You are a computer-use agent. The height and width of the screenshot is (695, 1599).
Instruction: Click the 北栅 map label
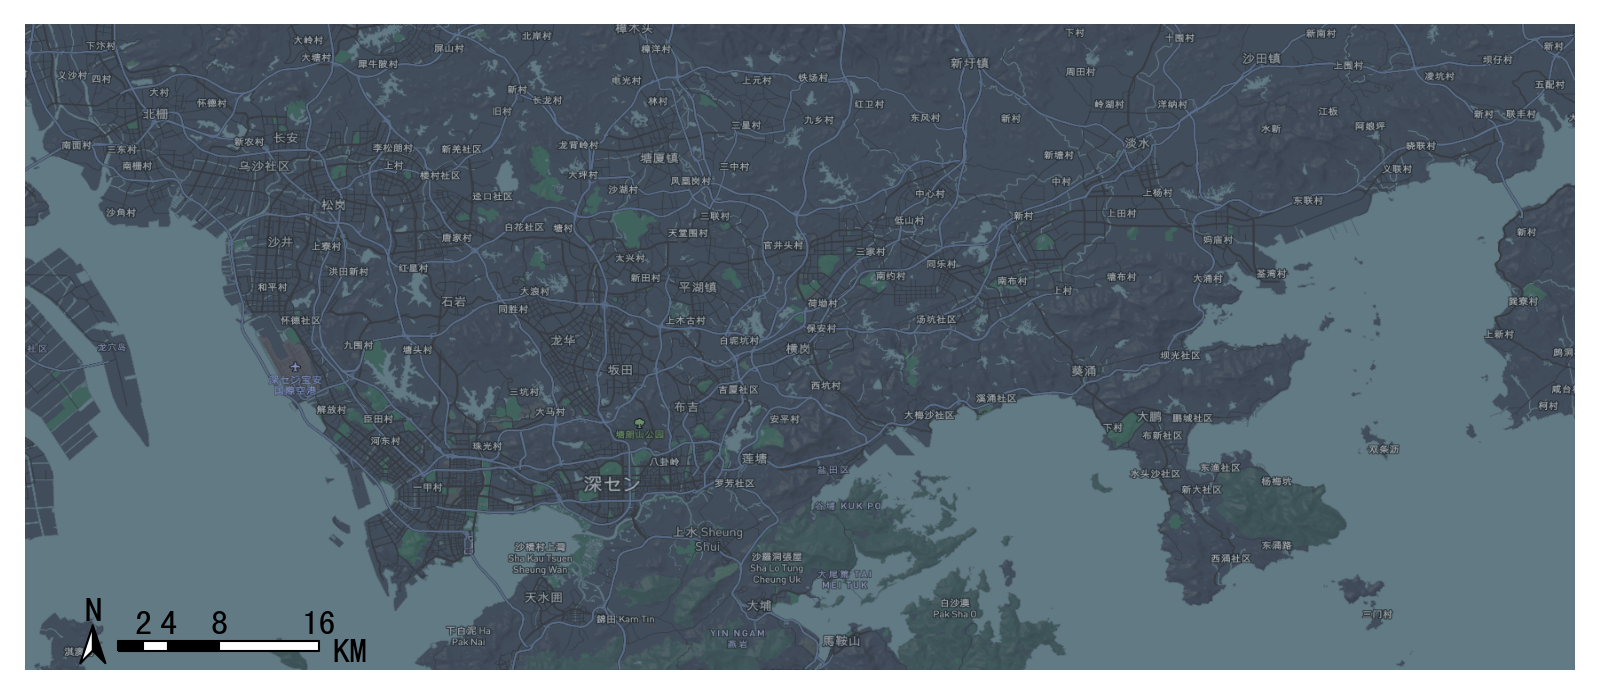pos(155,114)
